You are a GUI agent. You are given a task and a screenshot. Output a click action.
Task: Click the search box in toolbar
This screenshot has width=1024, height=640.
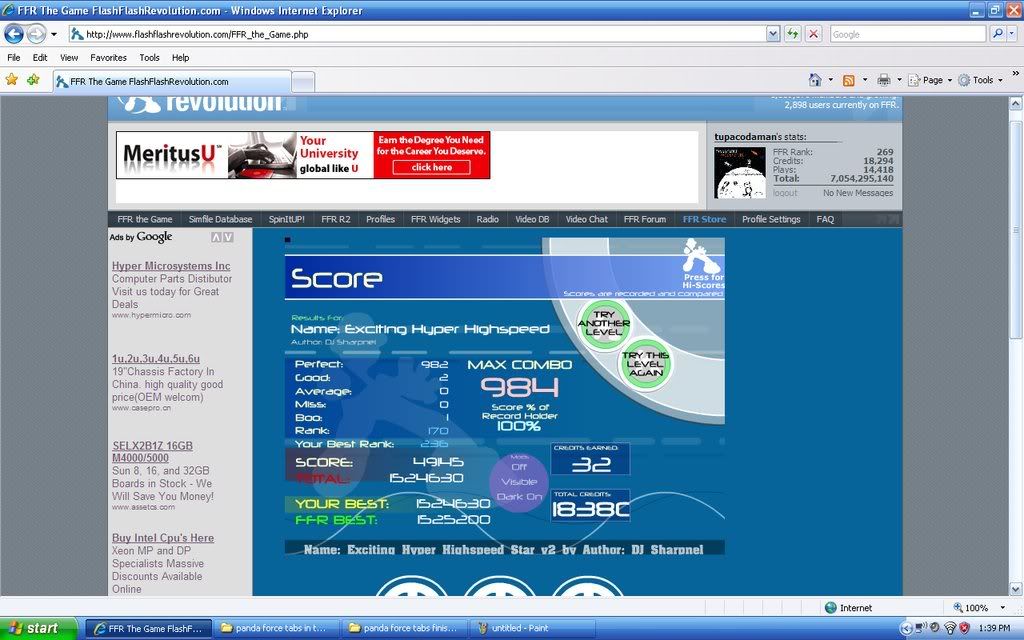click(907, 34)
